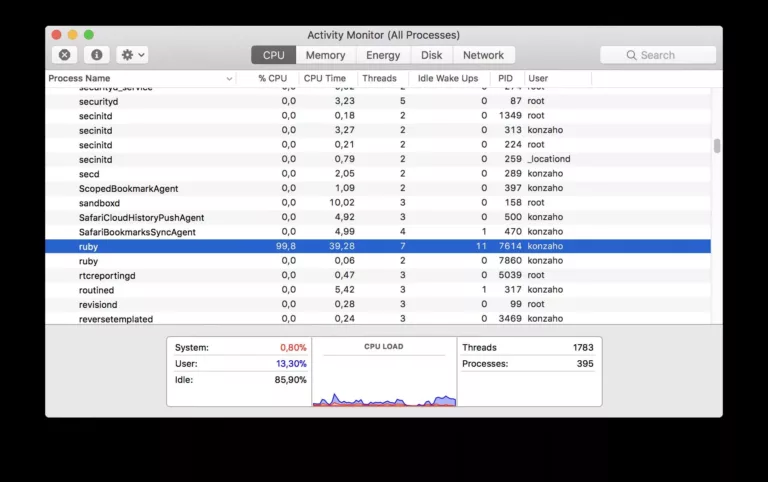Viewport: 768px width, 482px height.
Task: Focus the Search input field
Action: [x=658, y=55]
